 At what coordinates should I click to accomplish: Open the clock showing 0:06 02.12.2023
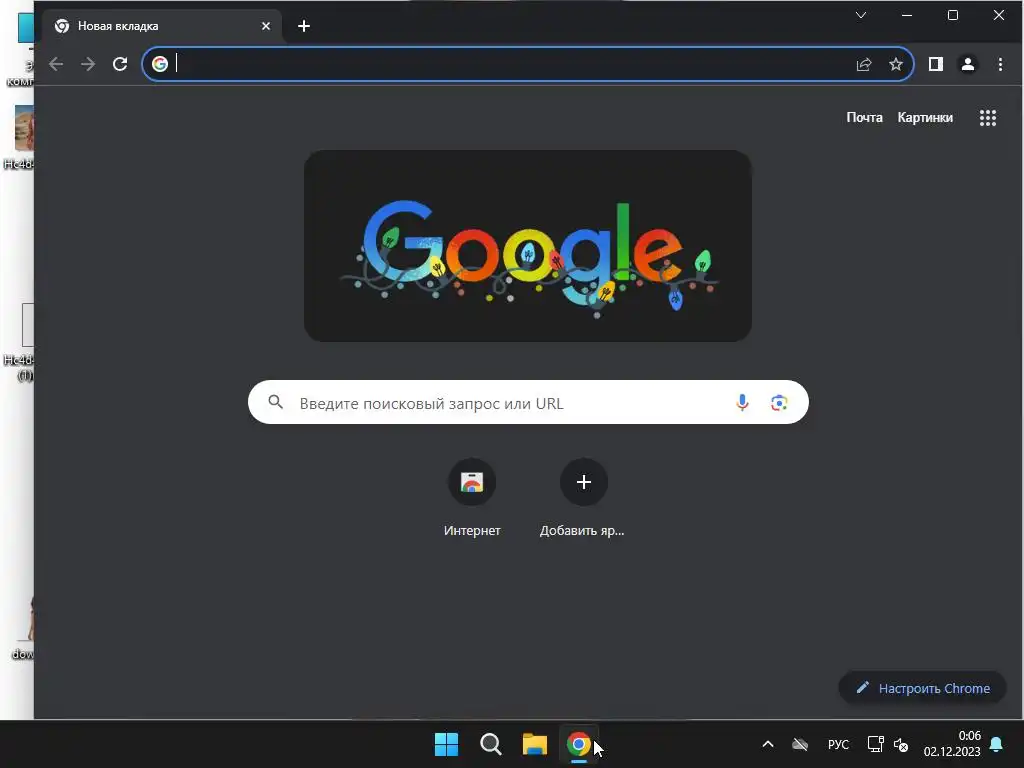(x=952, y=744)
